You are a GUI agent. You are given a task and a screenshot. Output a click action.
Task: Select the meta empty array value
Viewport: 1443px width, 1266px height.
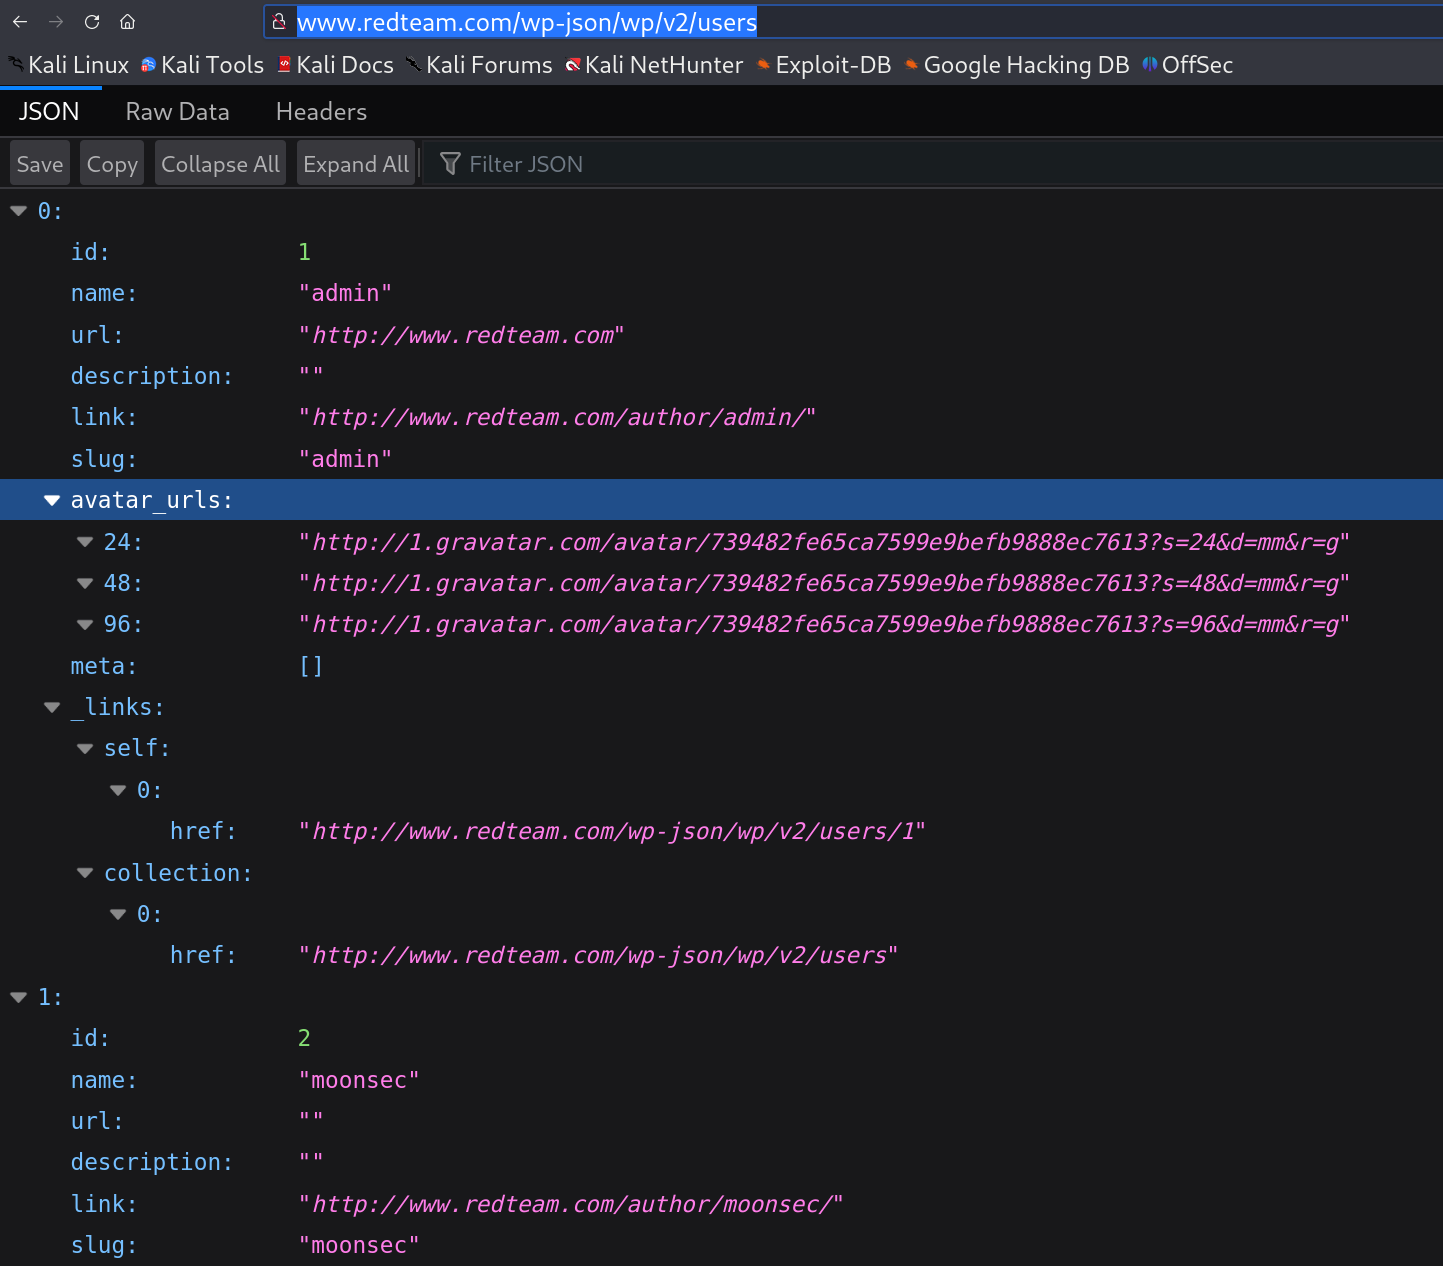tap(311, 666)
